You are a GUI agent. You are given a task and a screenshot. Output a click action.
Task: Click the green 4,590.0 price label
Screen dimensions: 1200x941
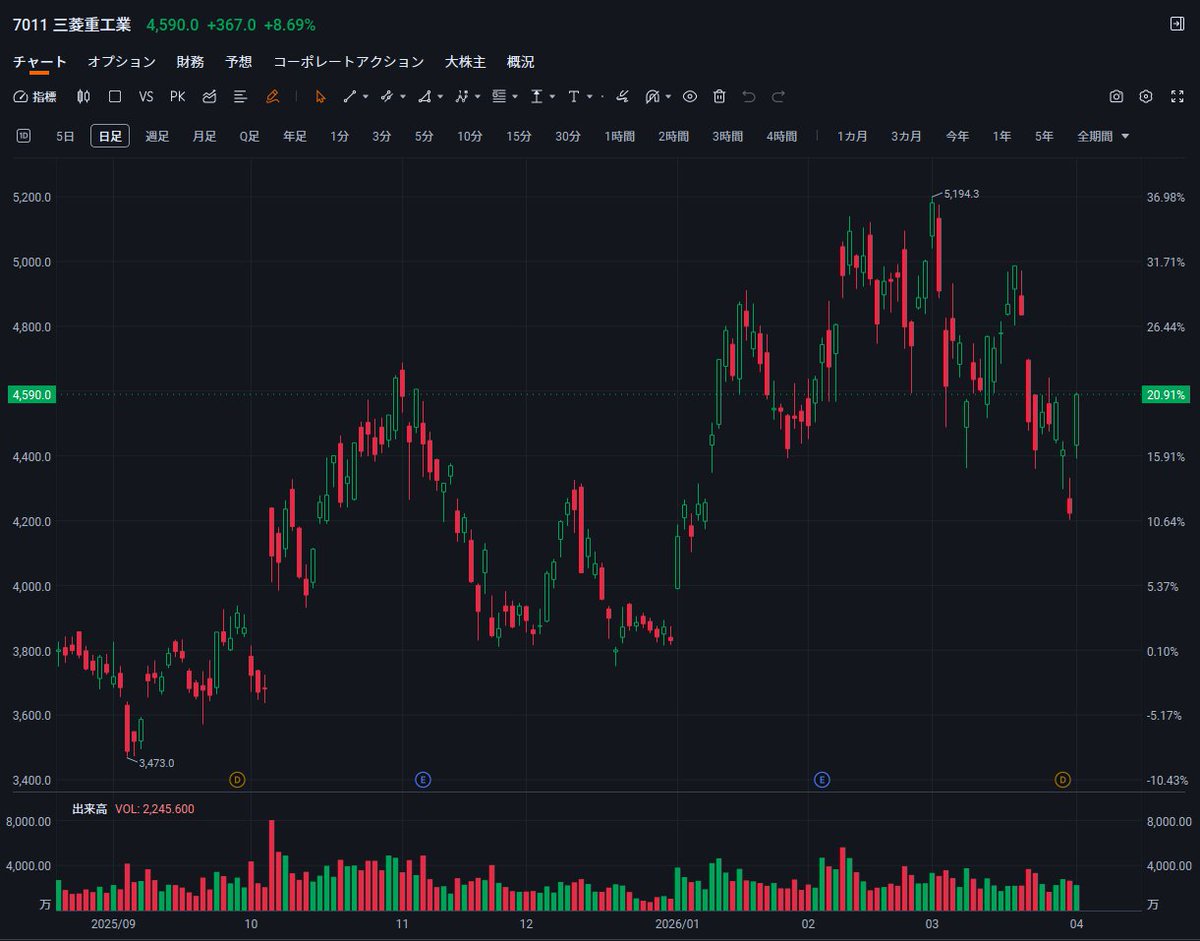click(32, 395)
